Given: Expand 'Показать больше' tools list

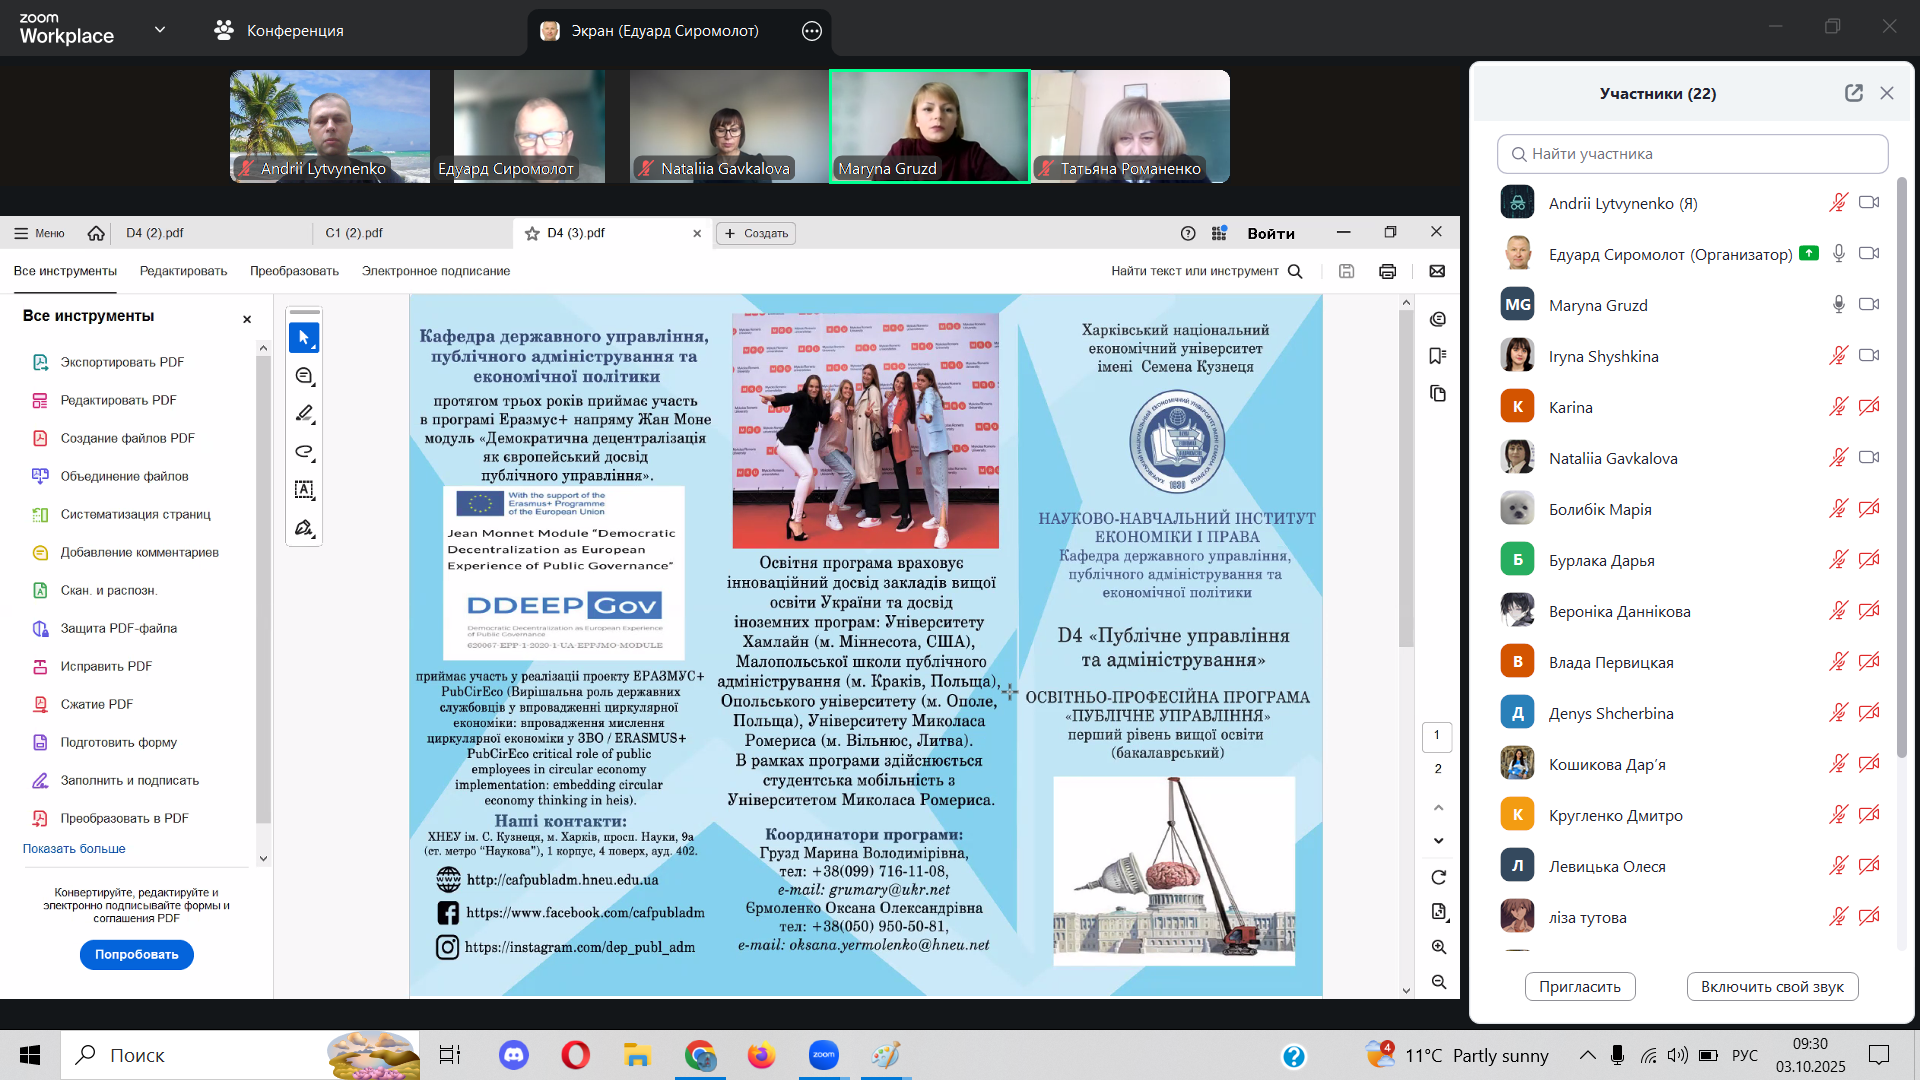Looking at the screenshot, I should [74, 849].
